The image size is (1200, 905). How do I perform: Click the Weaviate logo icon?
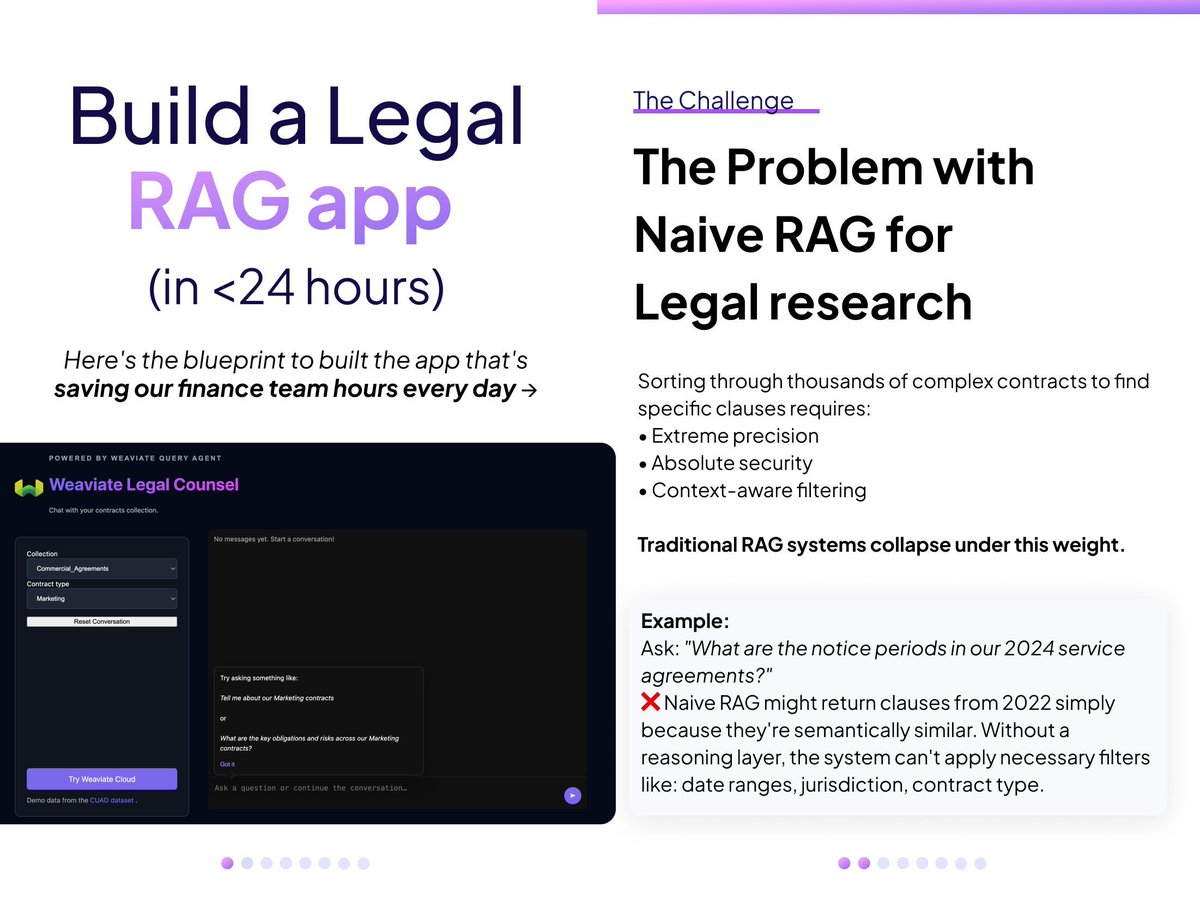coord(28,487)
